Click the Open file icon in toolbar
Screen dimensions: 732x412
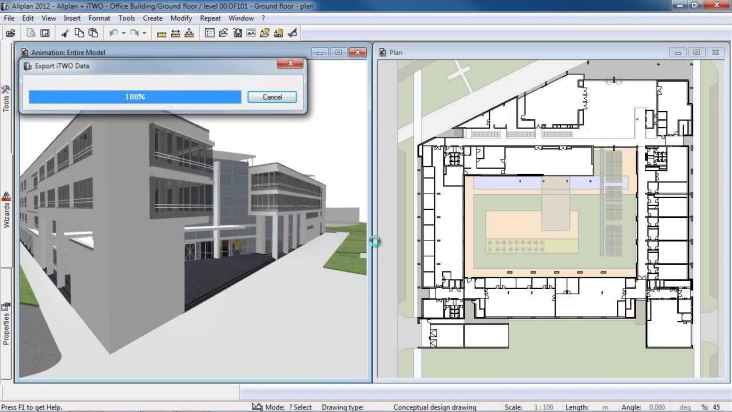click(x=10, y=33)
